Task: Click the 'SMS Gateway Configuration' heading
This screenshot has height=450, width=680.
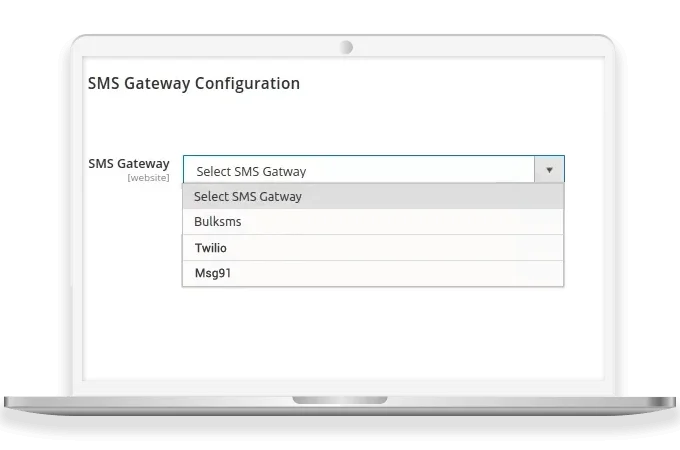Action: [x=194, y=83]
